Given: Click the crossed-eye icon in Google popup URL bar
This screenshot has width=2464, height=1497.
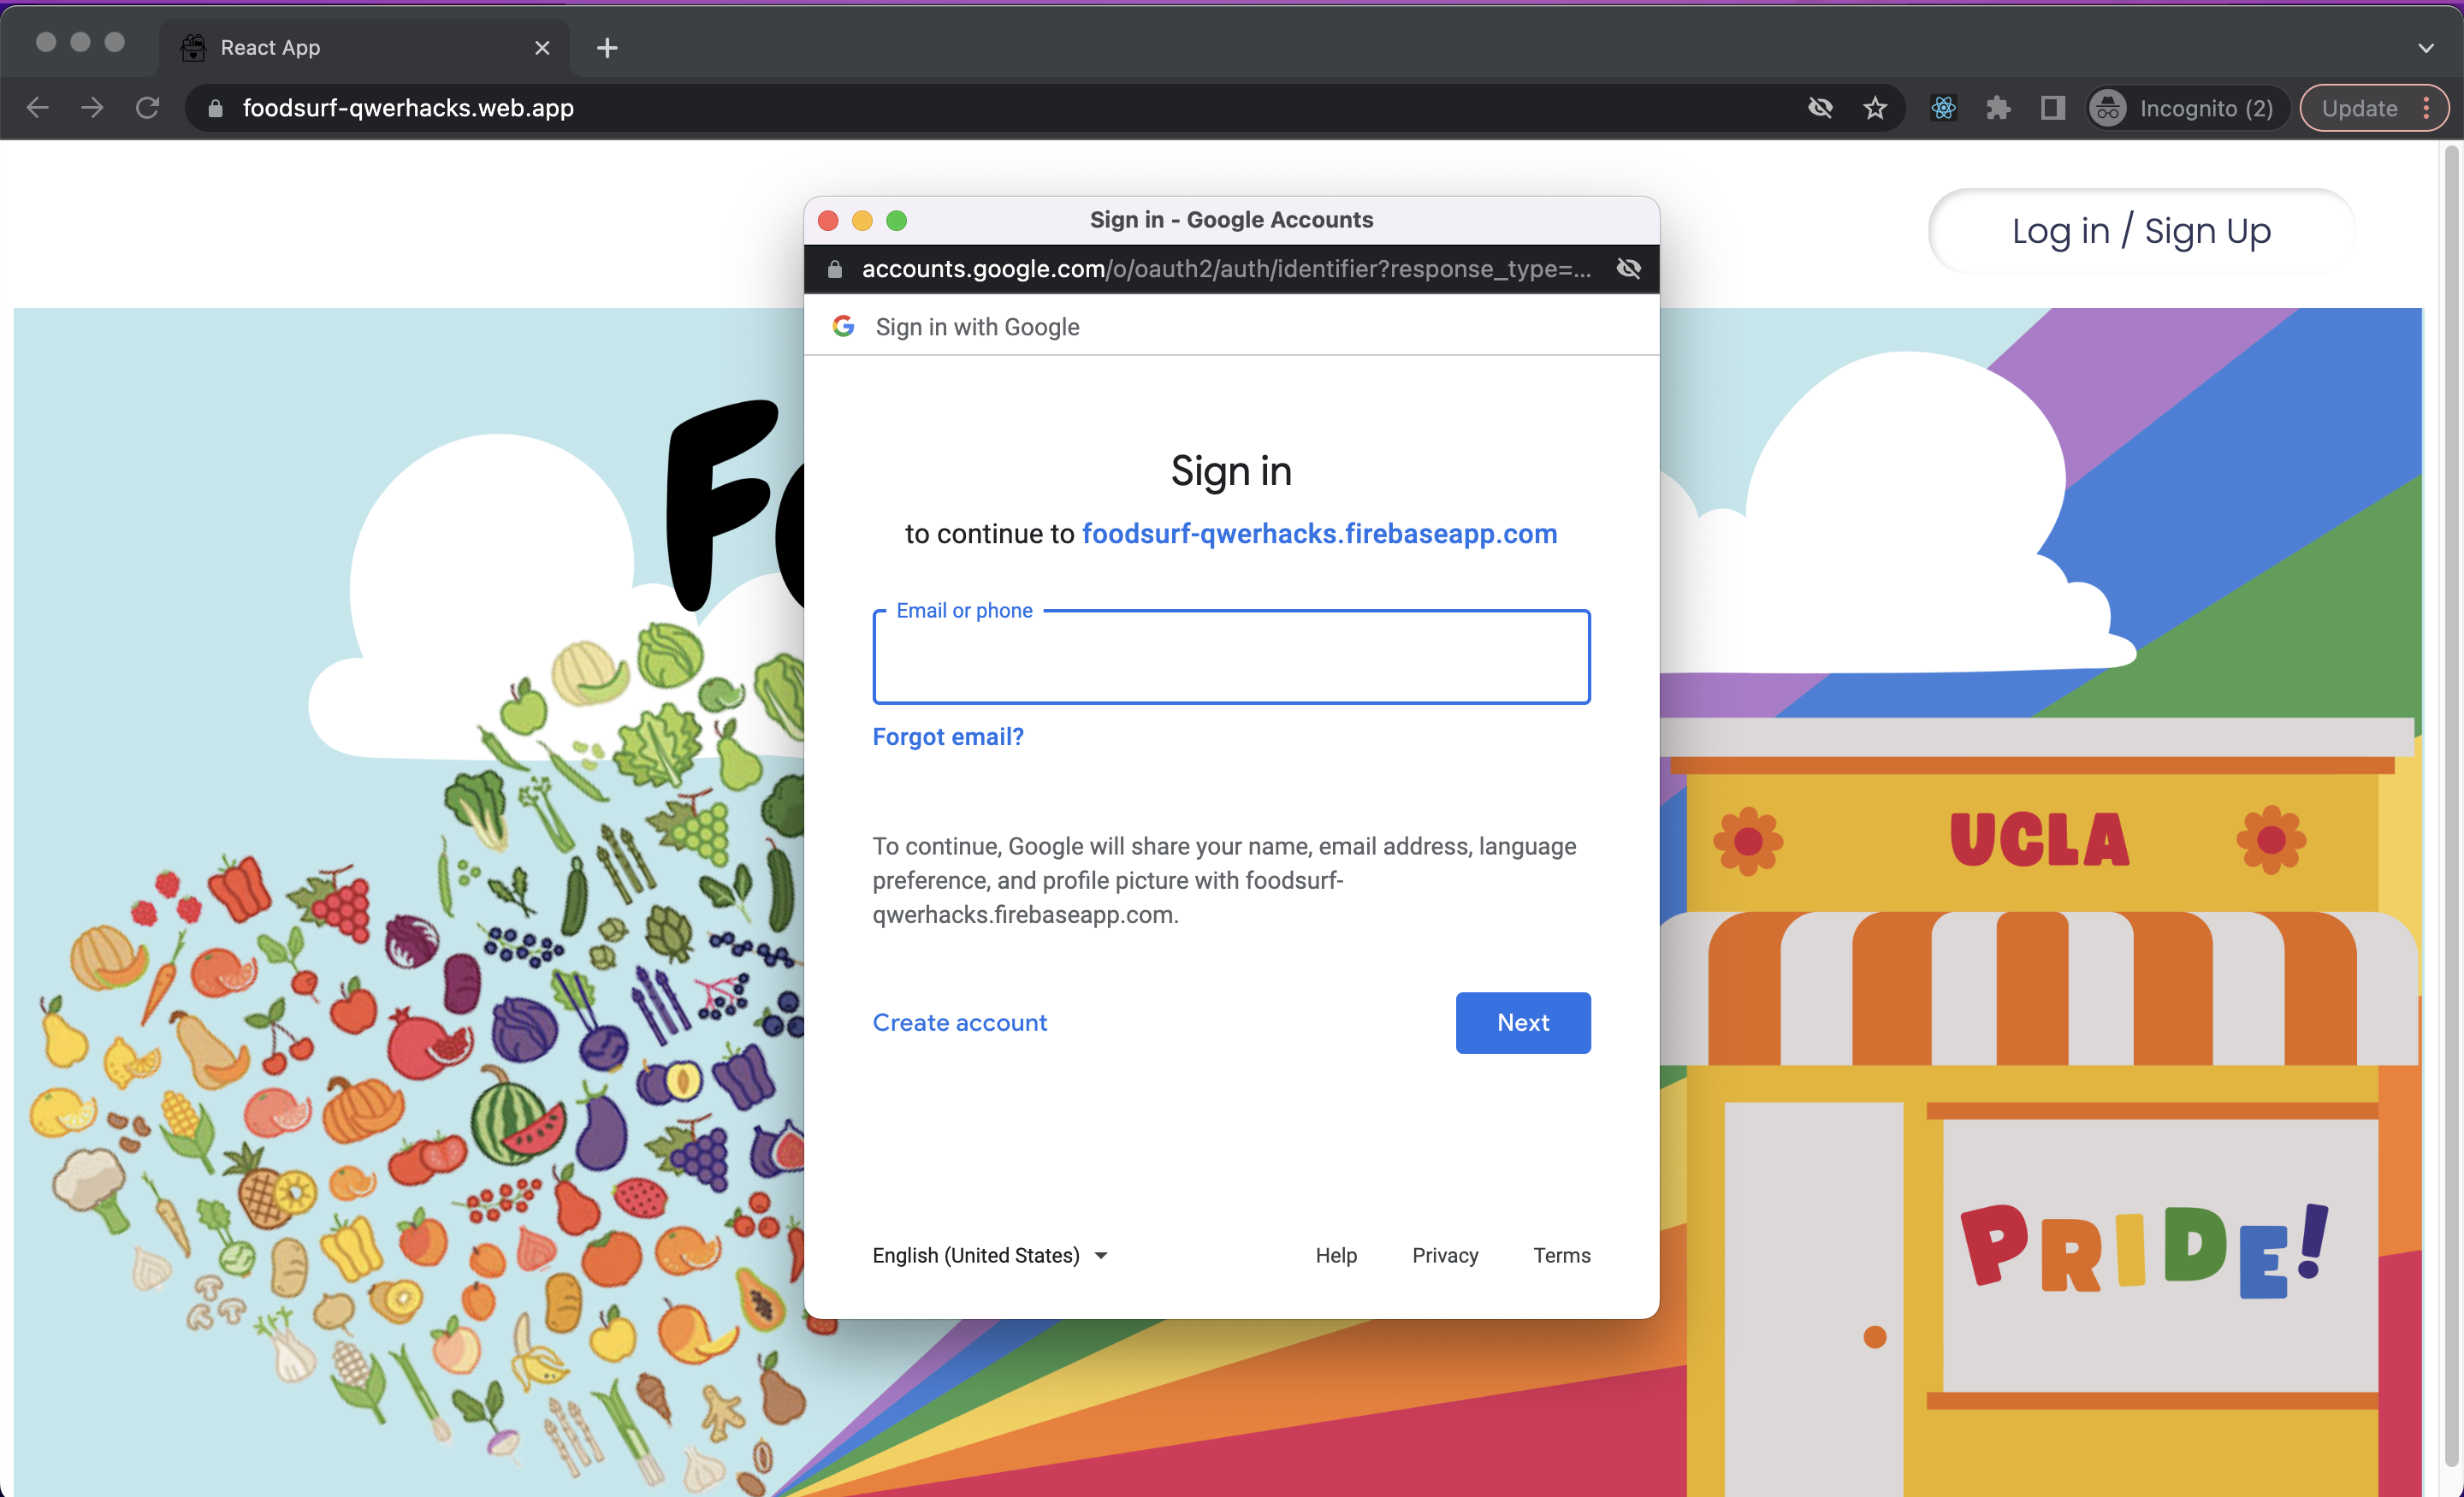Looking at the screenshot, I should click(1628, 268).
